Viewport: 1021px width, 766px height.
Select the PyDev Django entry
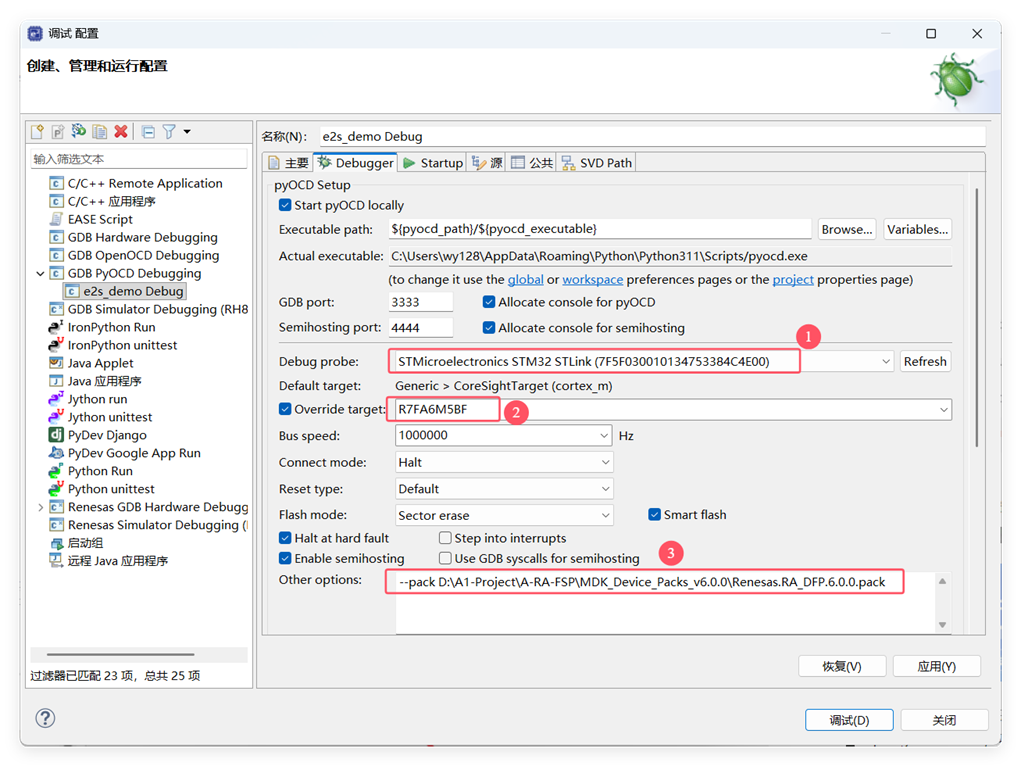click(107, 435)
